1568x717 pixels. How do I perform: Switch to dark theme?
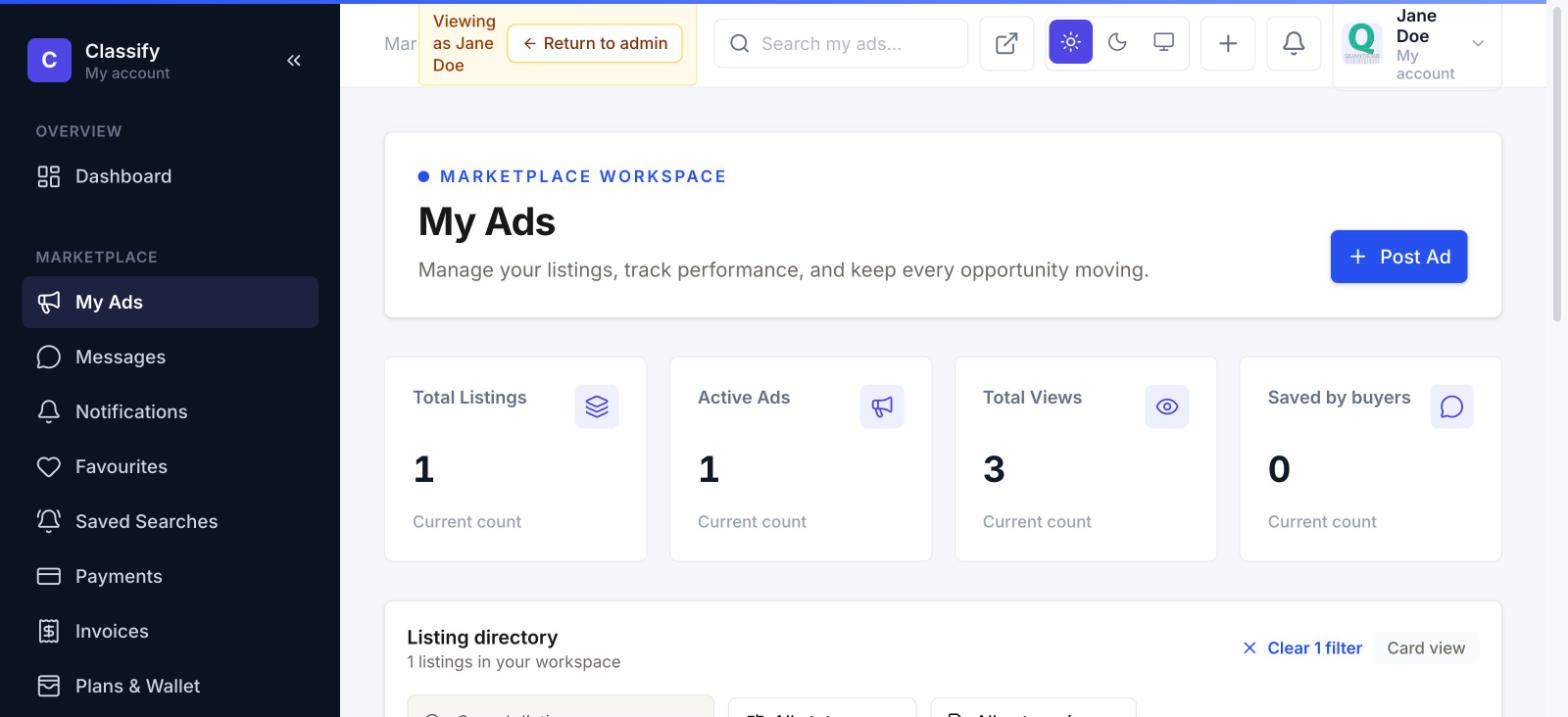pos(1118,42)
